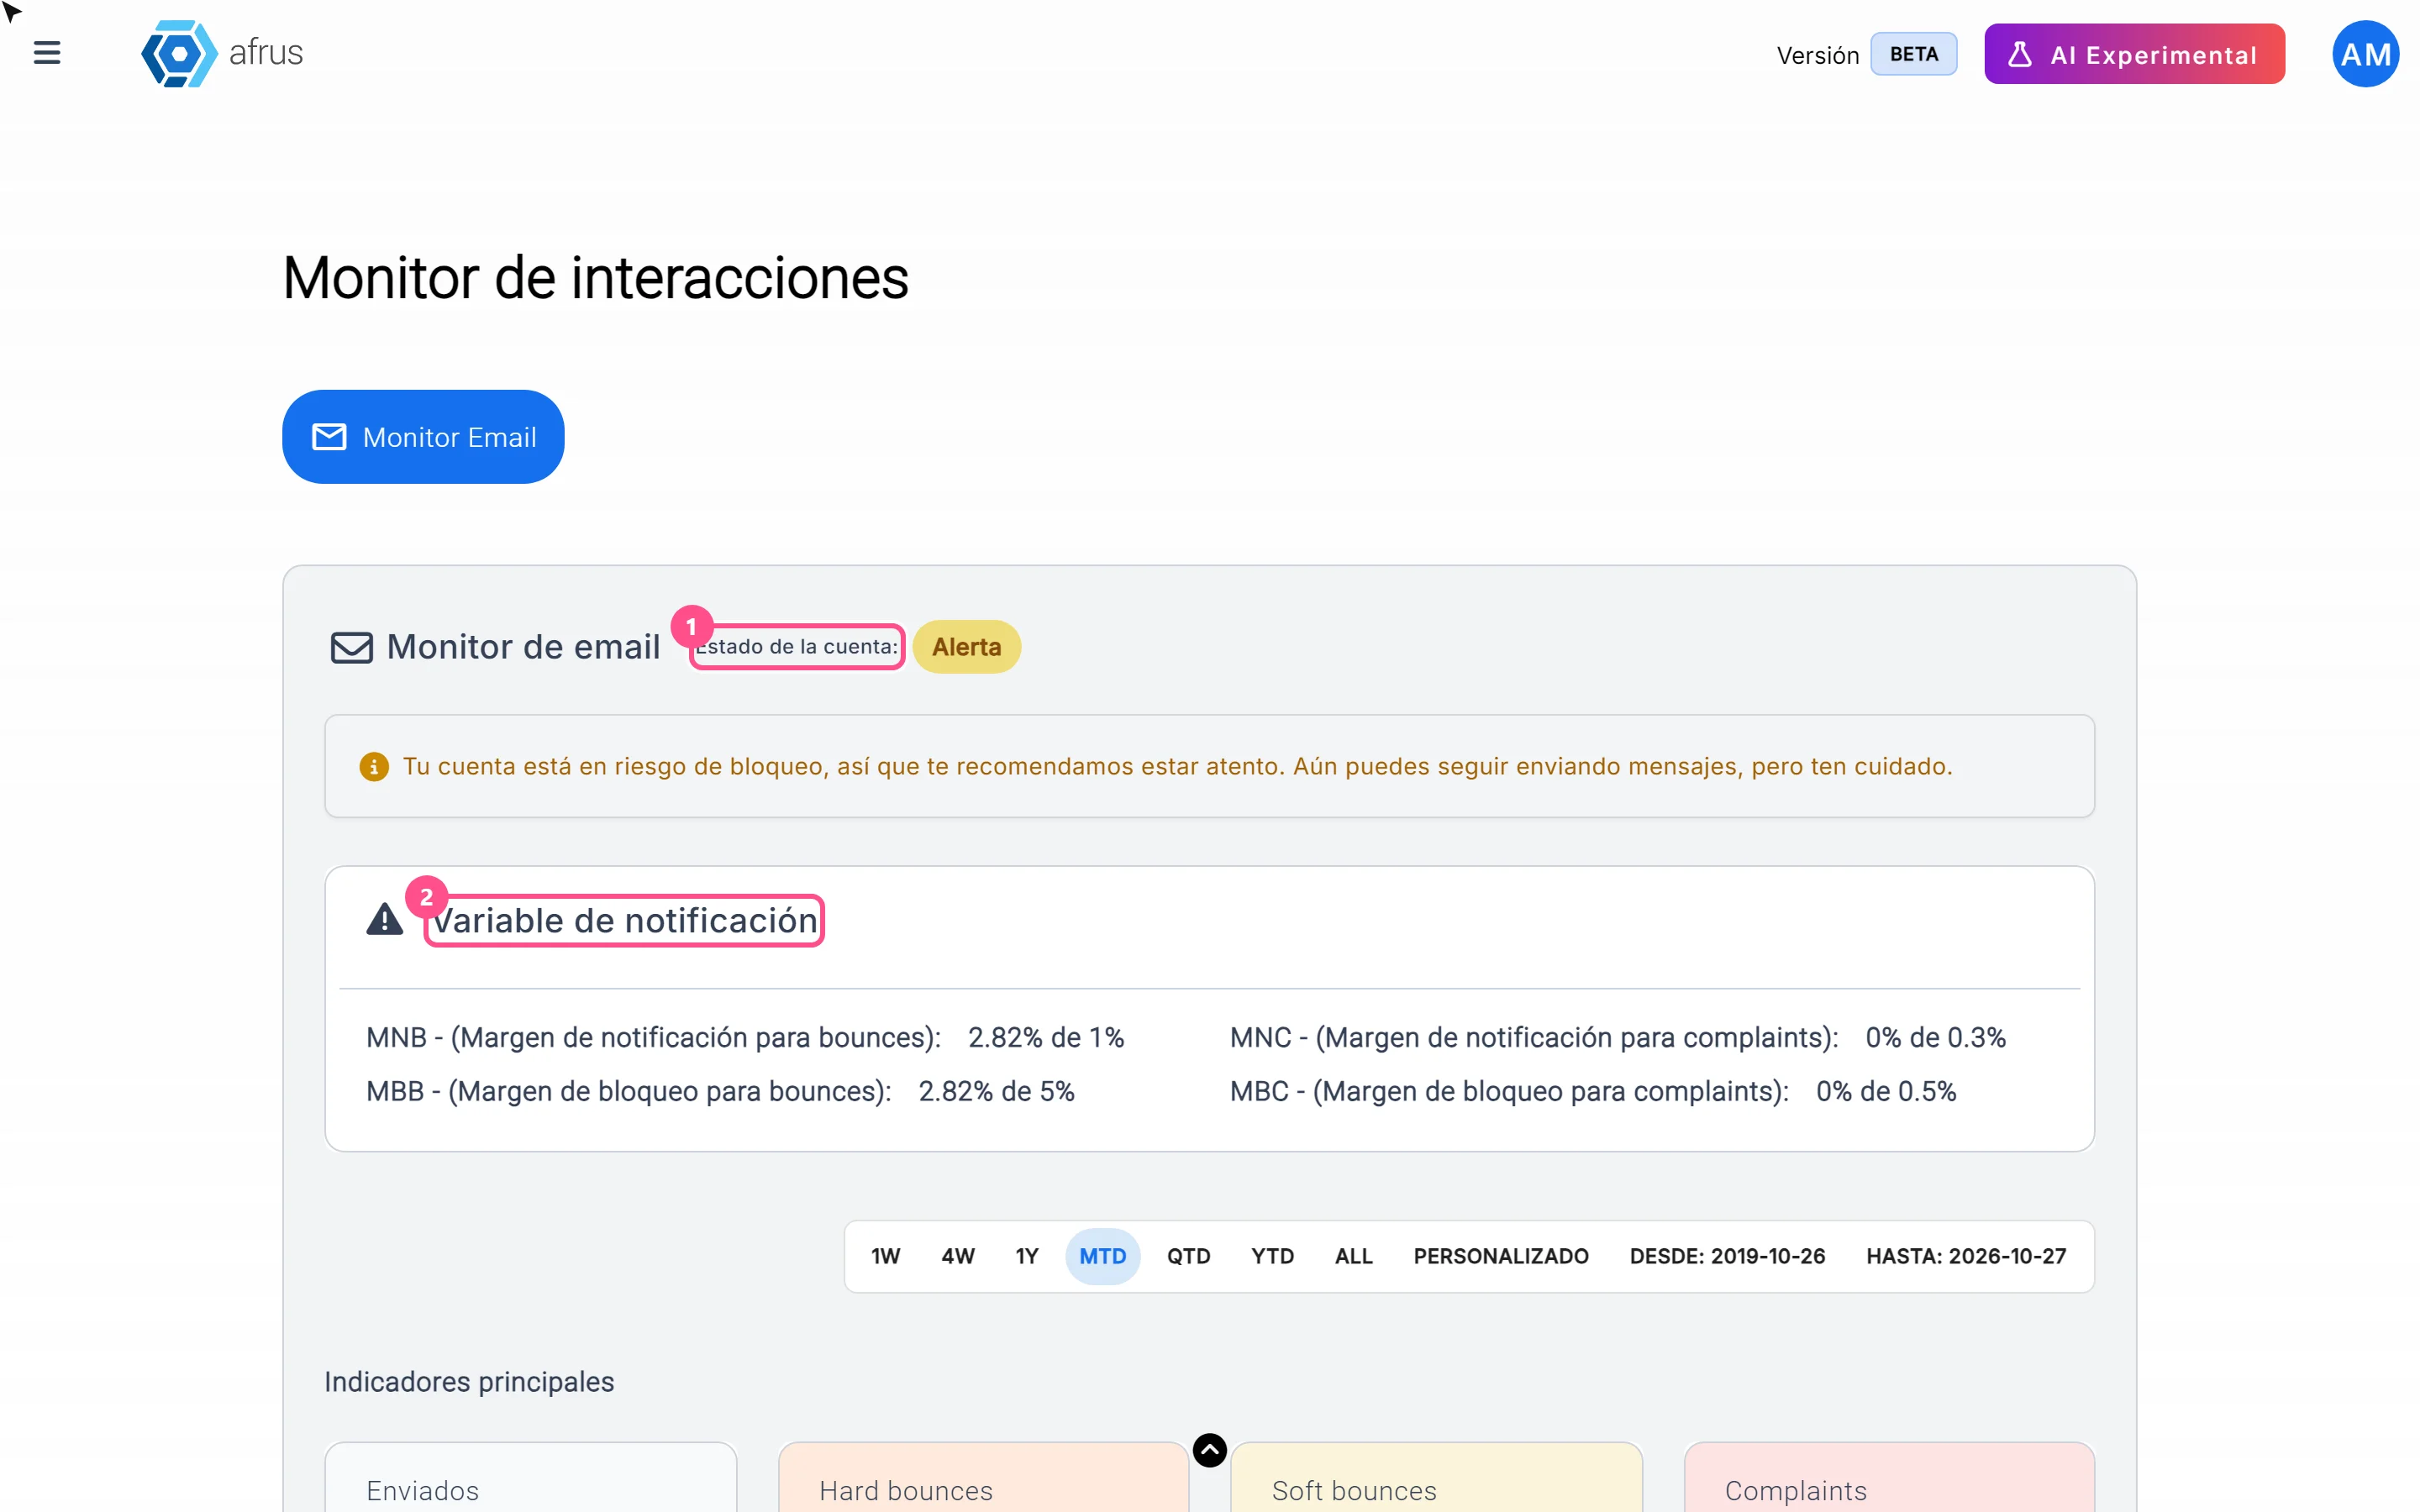Select the 1Y time range
The image size is (2420, 1512).
[x=1027, y=1256]
